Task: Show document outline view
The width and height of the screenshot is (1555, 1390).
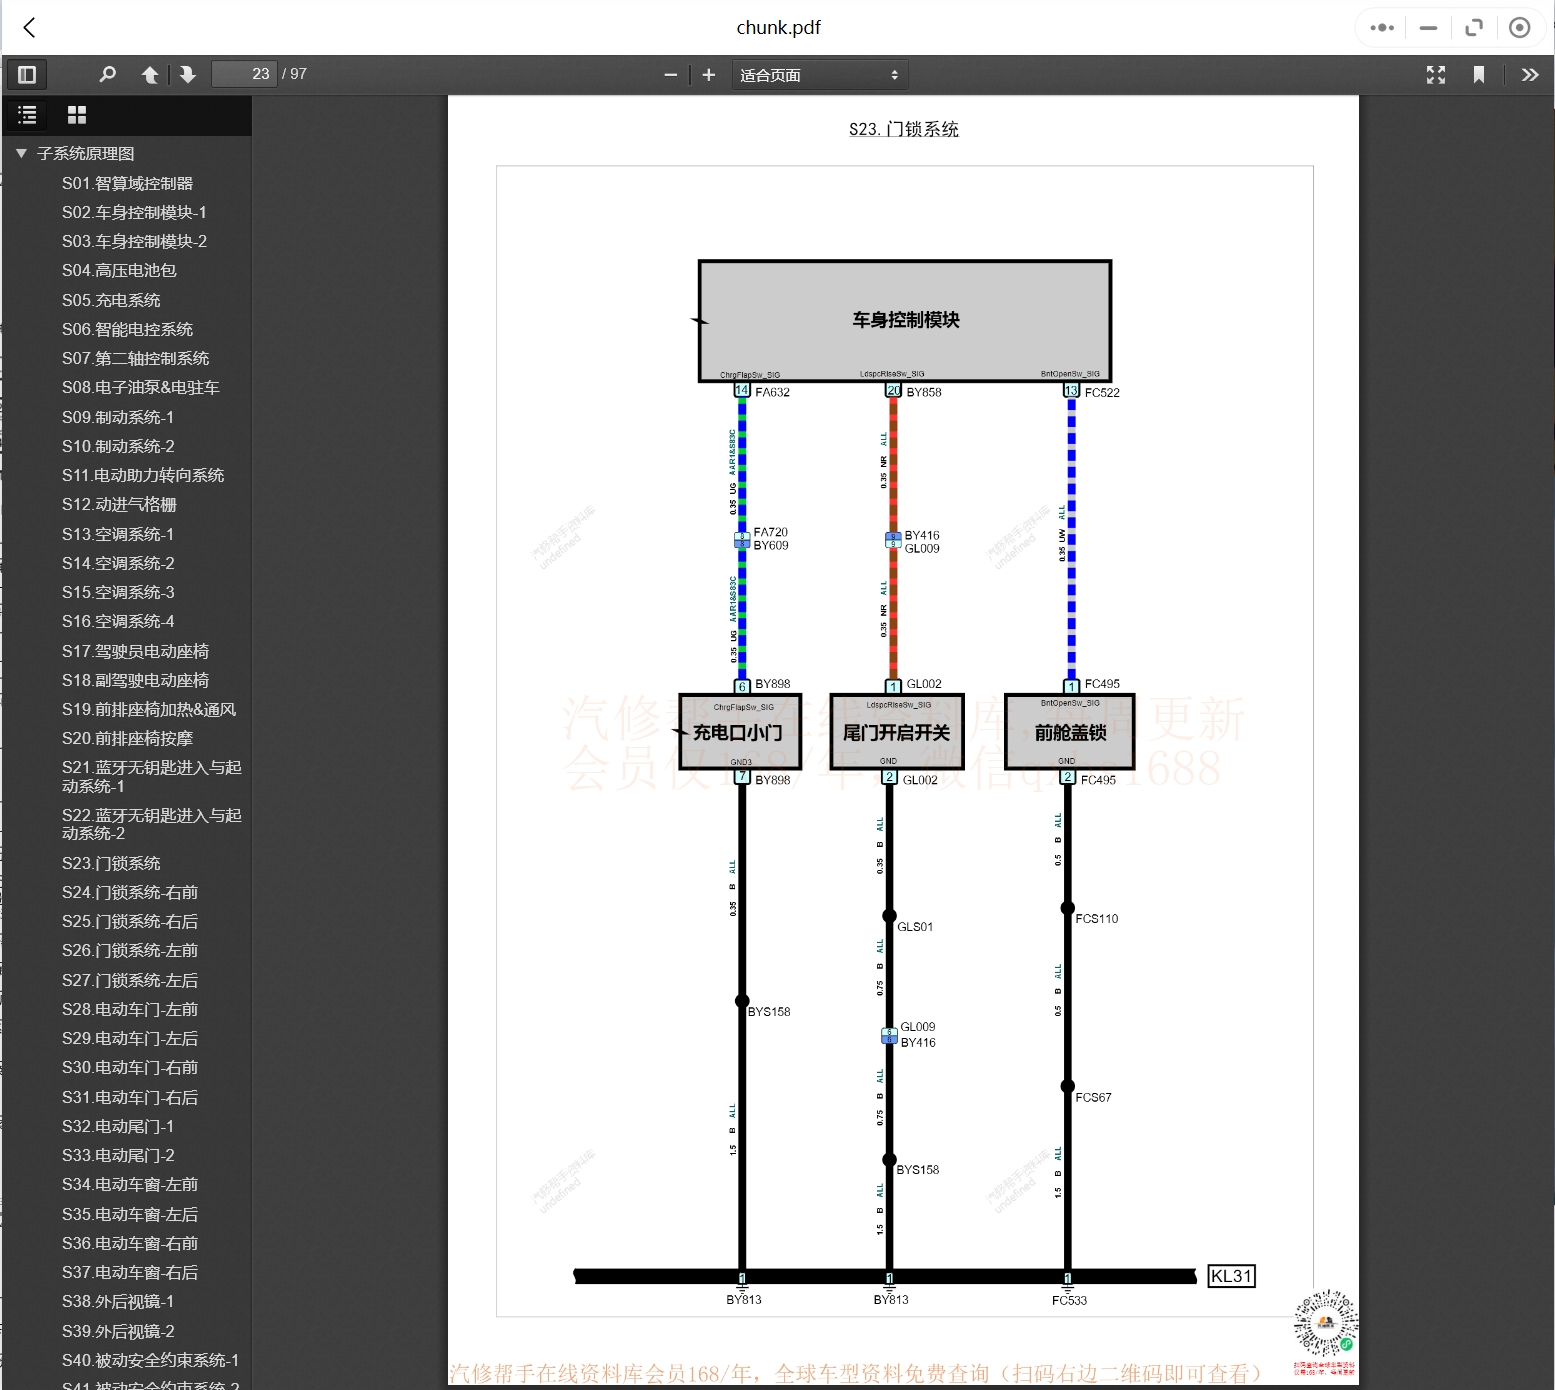Action: [28, 115]
